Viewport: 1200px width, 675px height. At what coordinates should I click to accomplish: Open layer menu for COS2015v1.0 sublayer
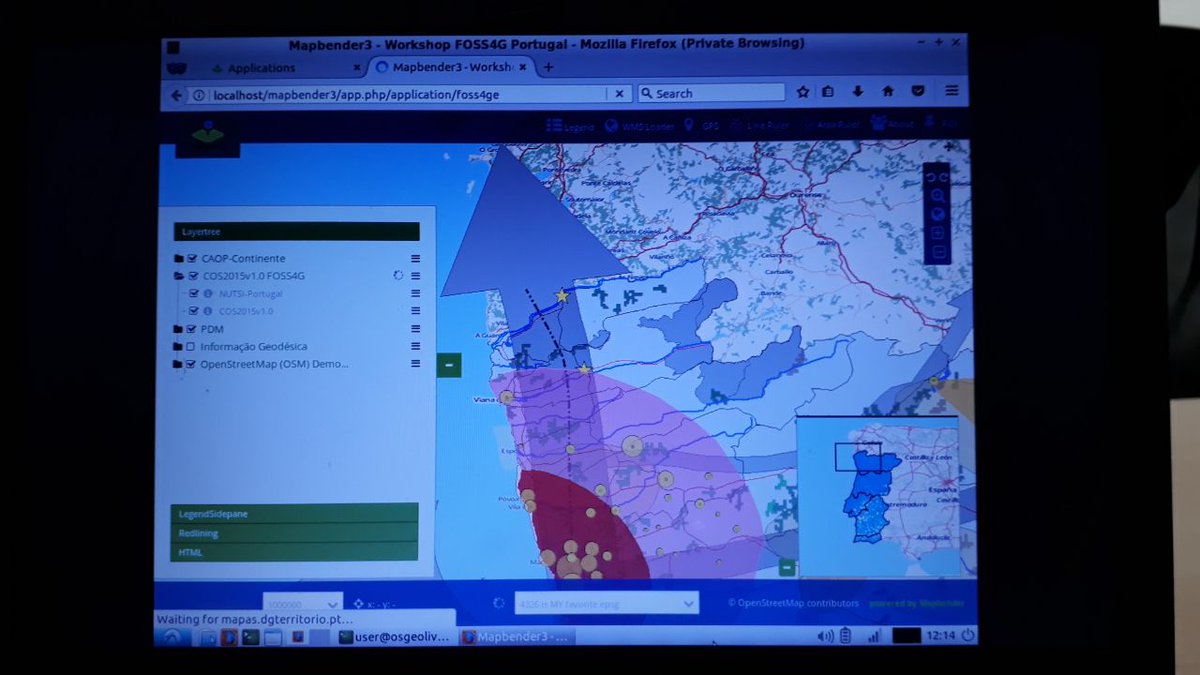(x=415, y=311)
